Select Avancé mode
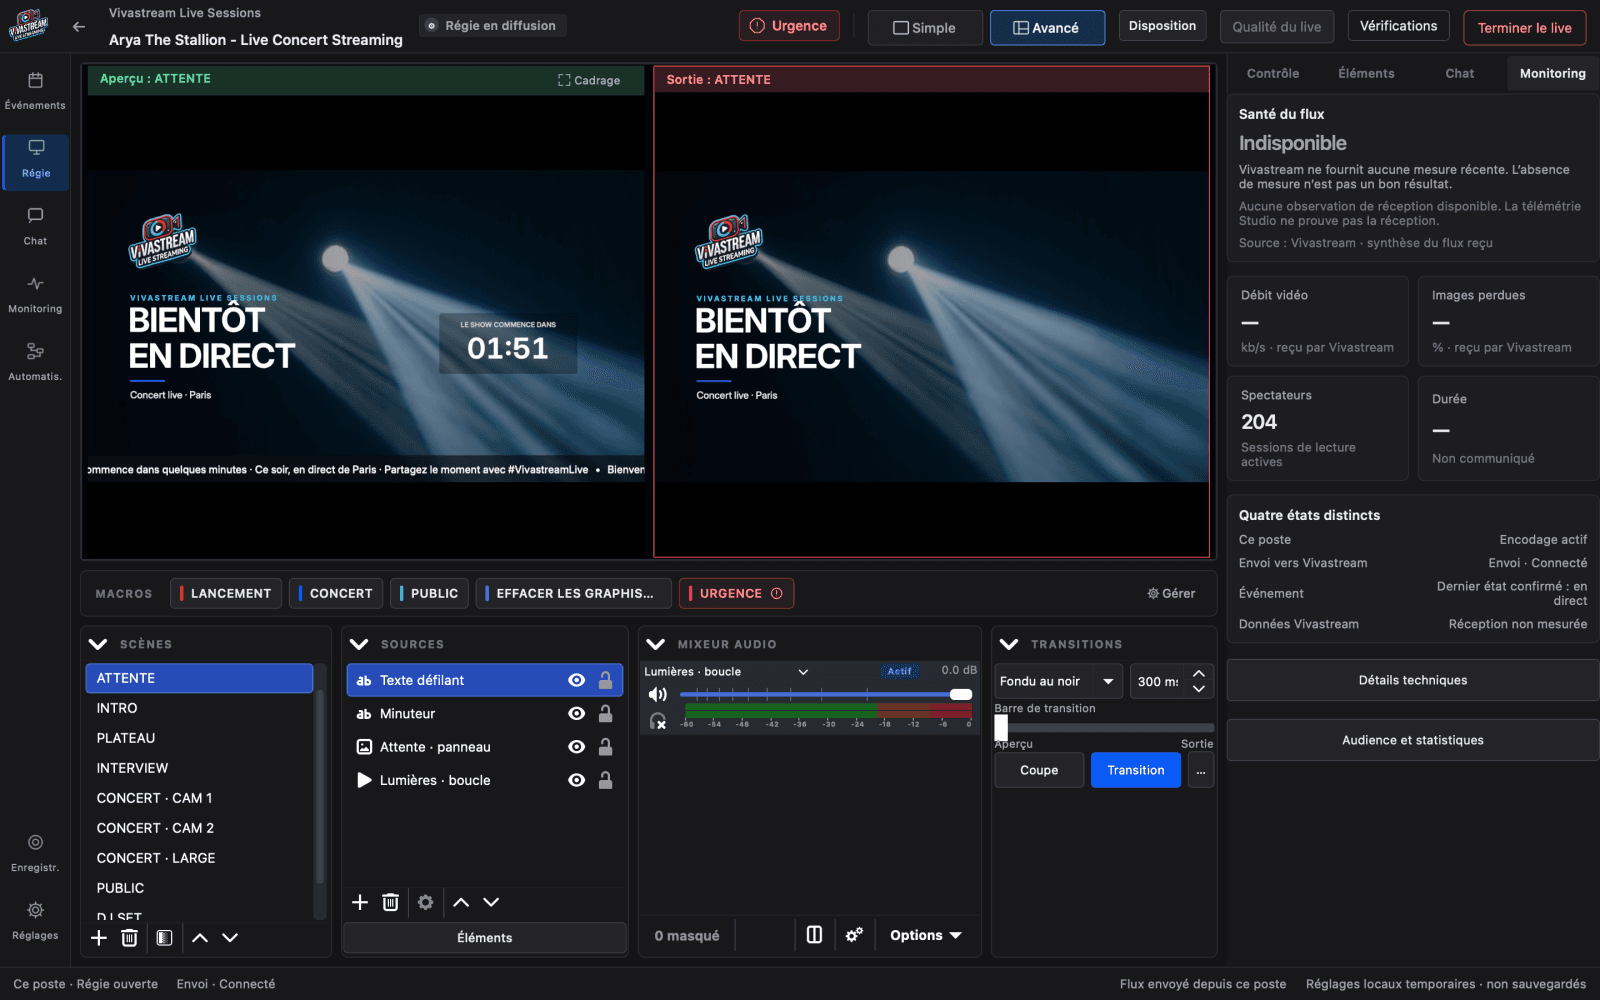1600x1000 pixels. click(1047, 28)
